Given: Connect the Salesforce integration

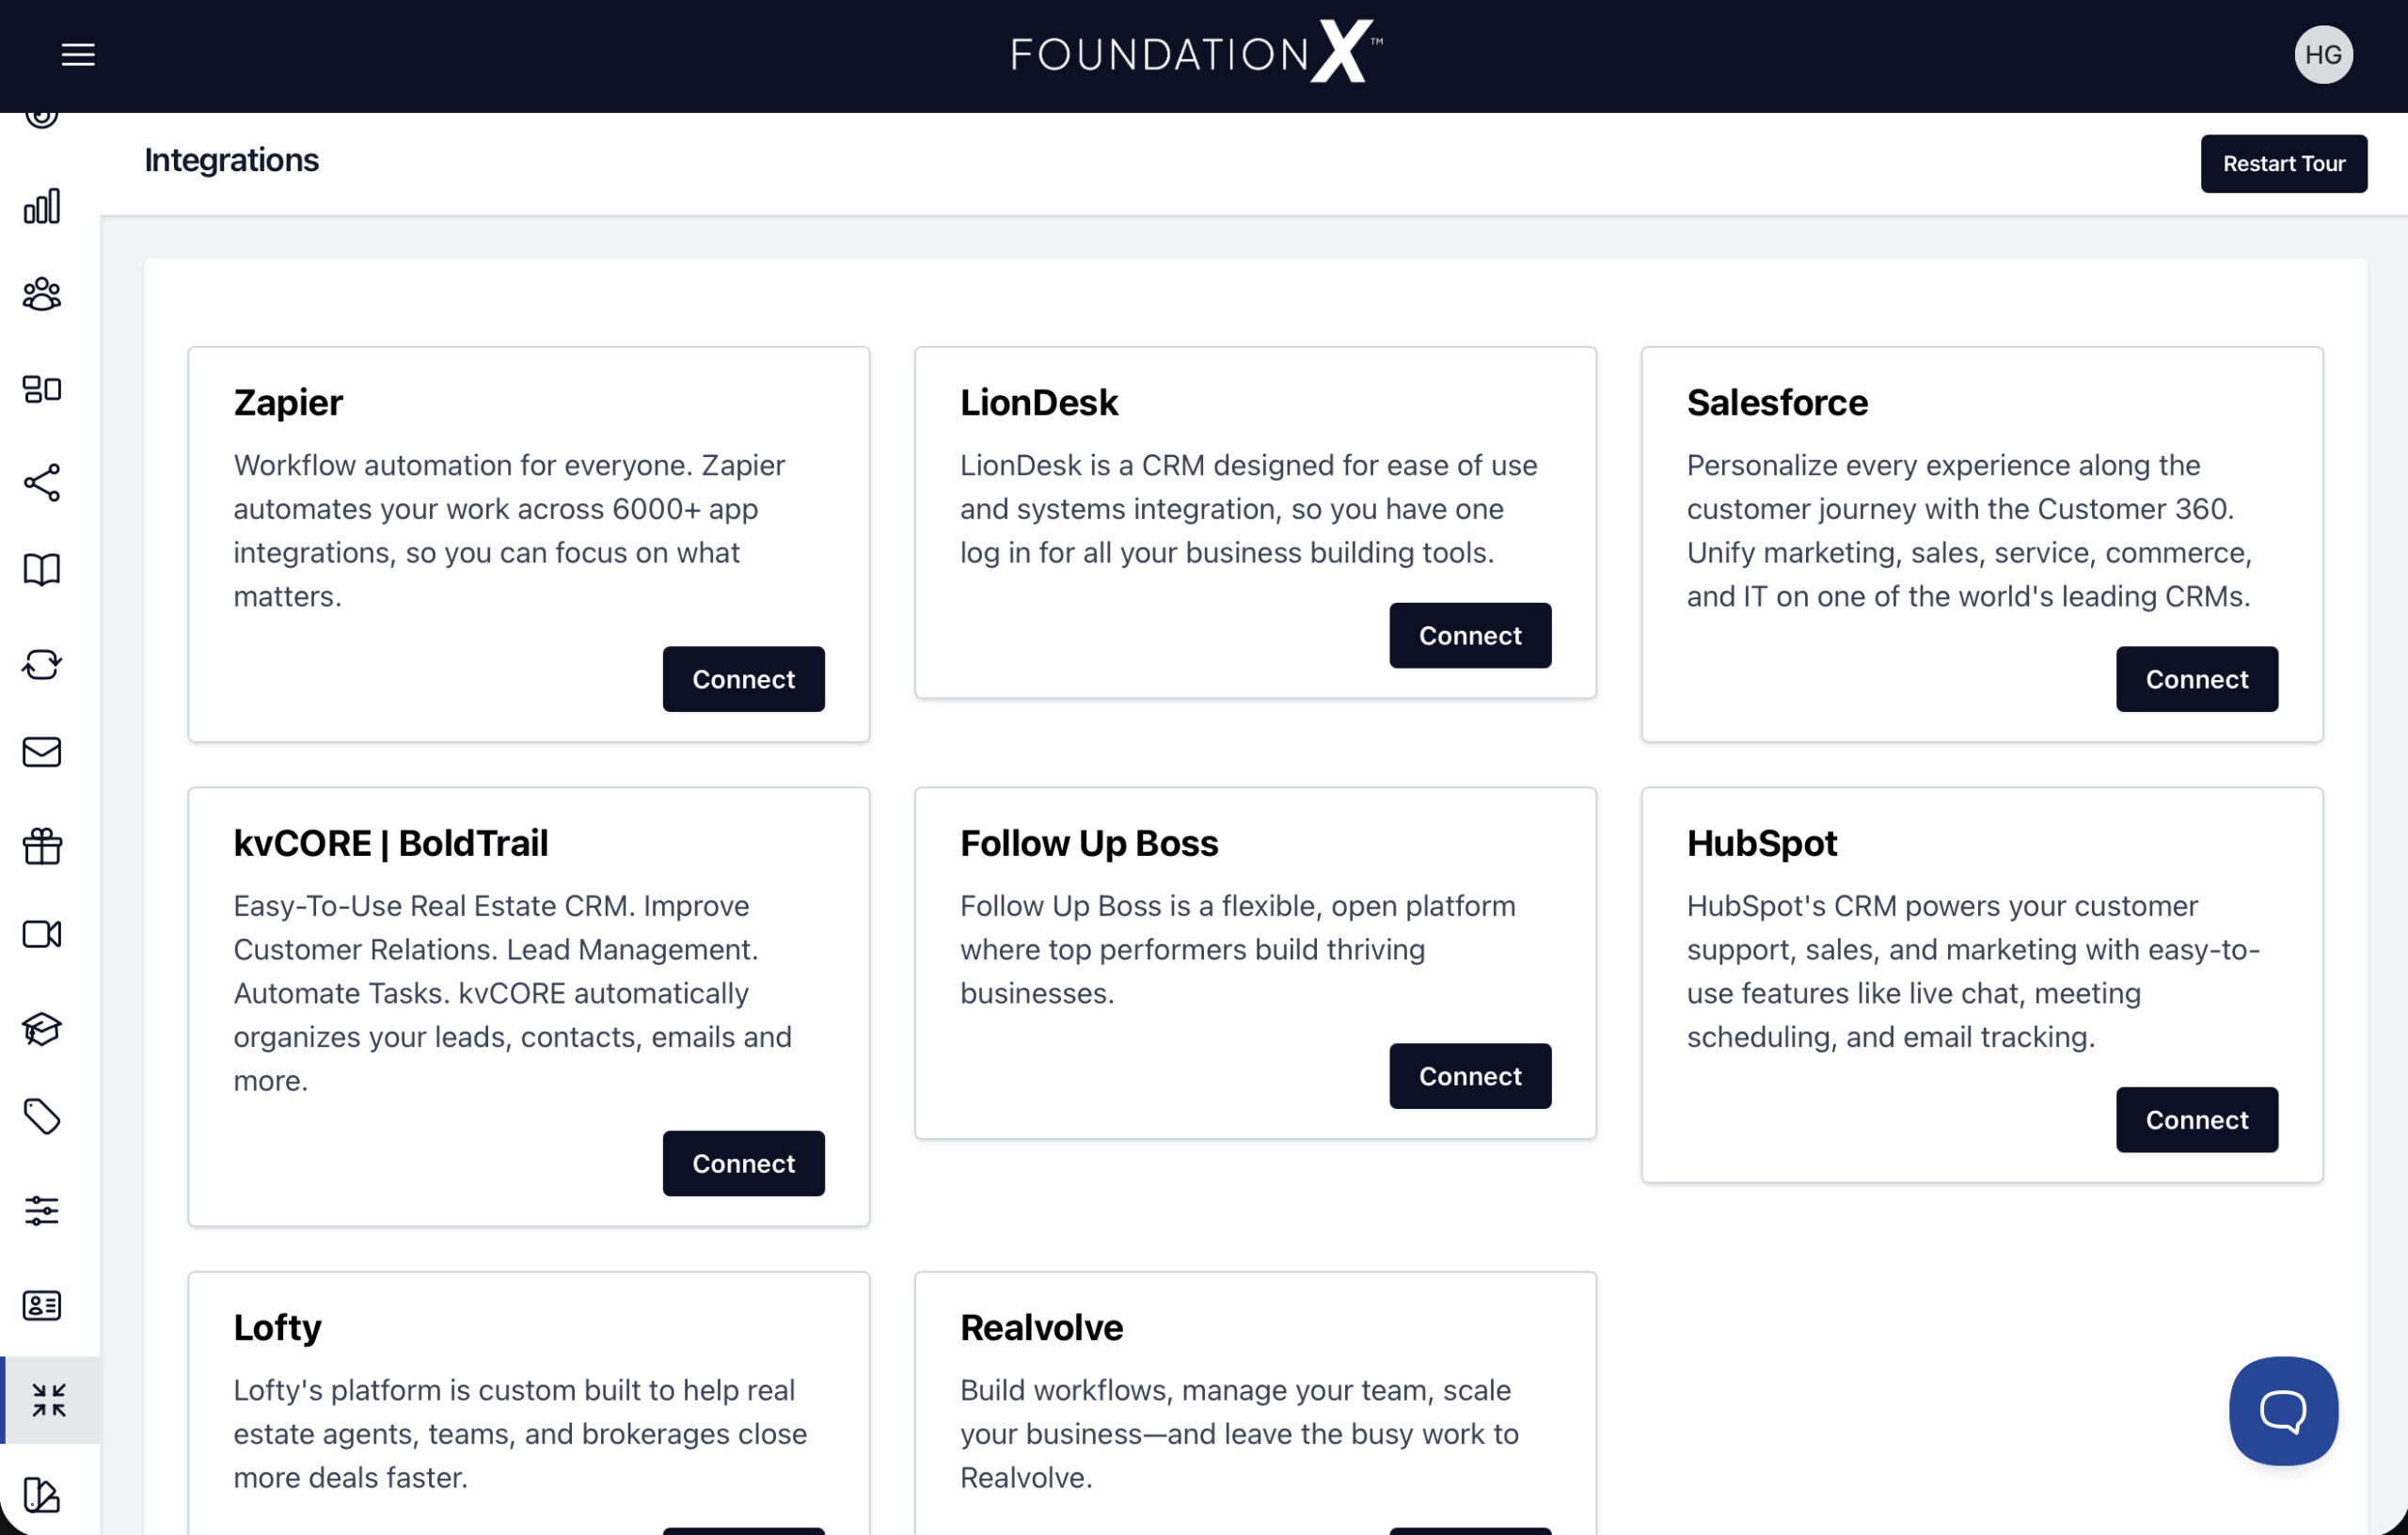Looking at the screenshot, I should 2196,679.
